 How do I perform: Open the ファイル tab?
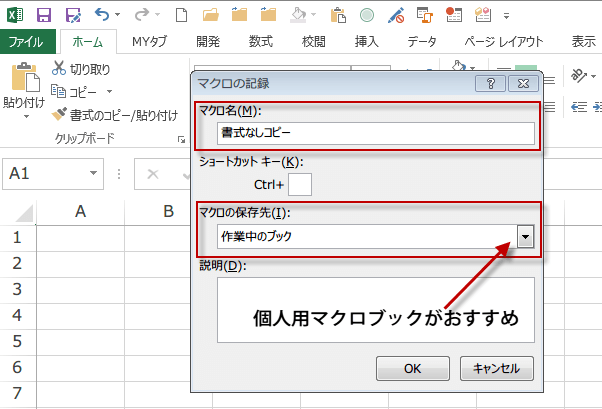(26, 41)
